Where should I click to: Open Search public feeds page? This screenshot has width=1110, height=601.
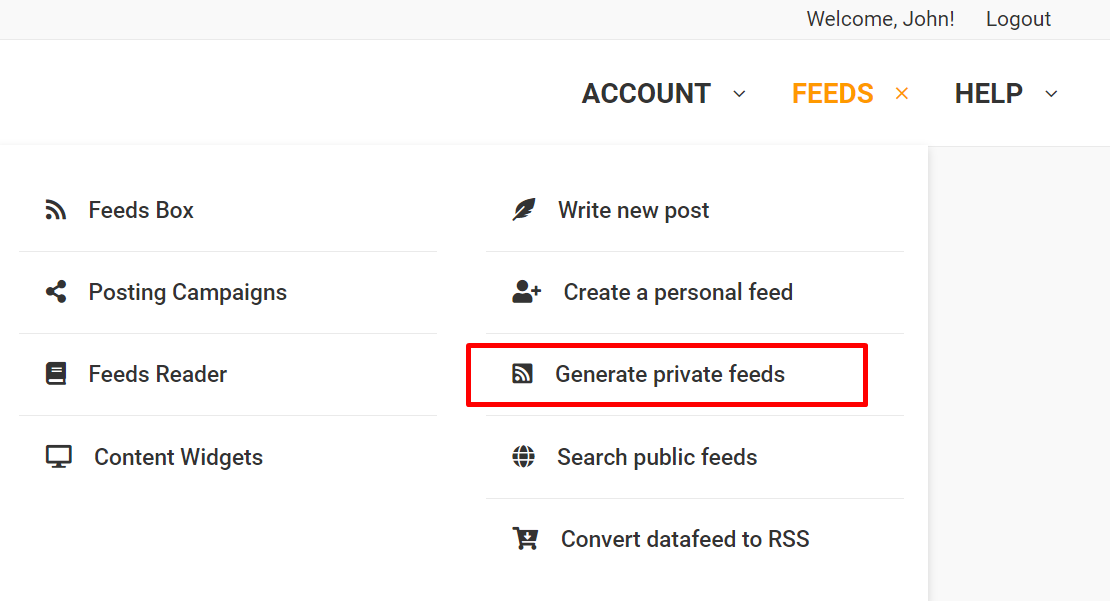coord(657,457)
